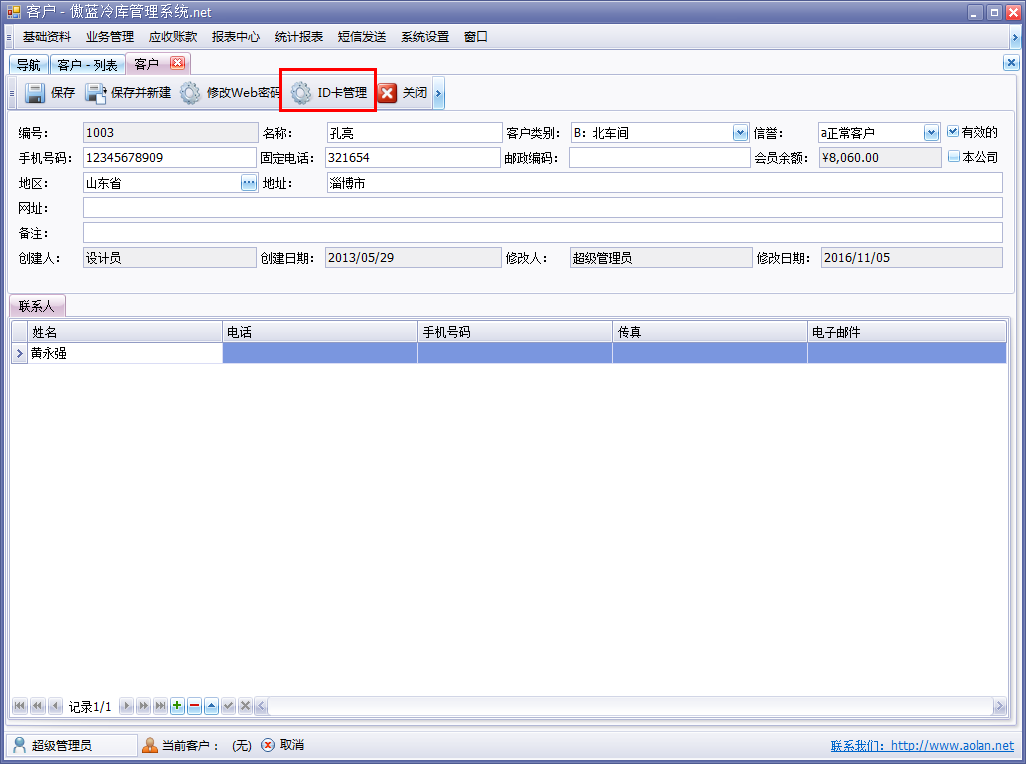Switch to the 客户 - 列表 tab
The image size is (1026, 764).
[87, 65]
